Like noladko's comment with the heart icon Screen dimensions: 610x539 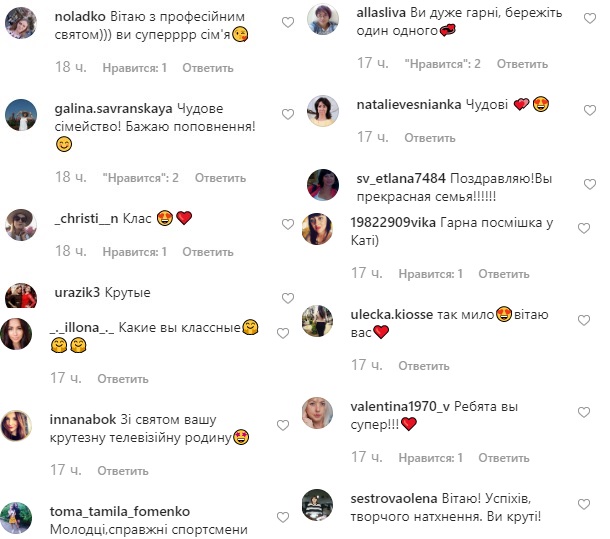[x=287, y=23]
